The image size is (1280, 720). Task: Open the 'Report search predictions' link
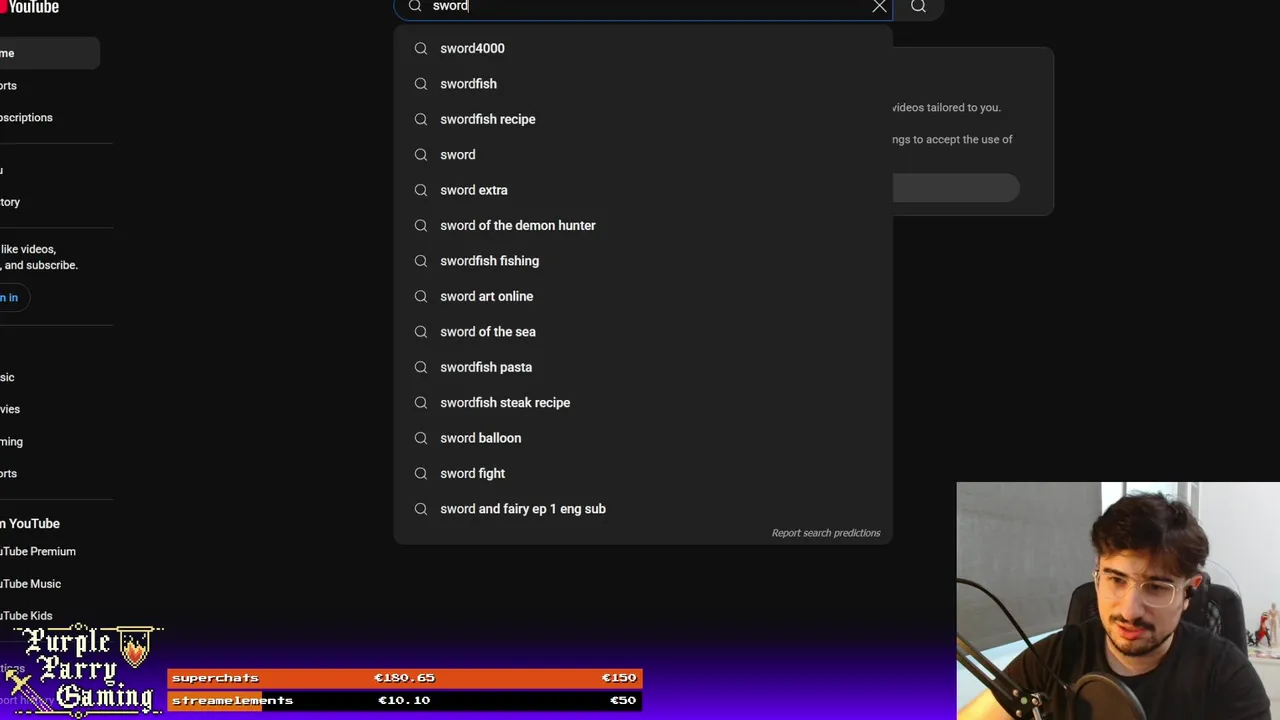(826, 533)
